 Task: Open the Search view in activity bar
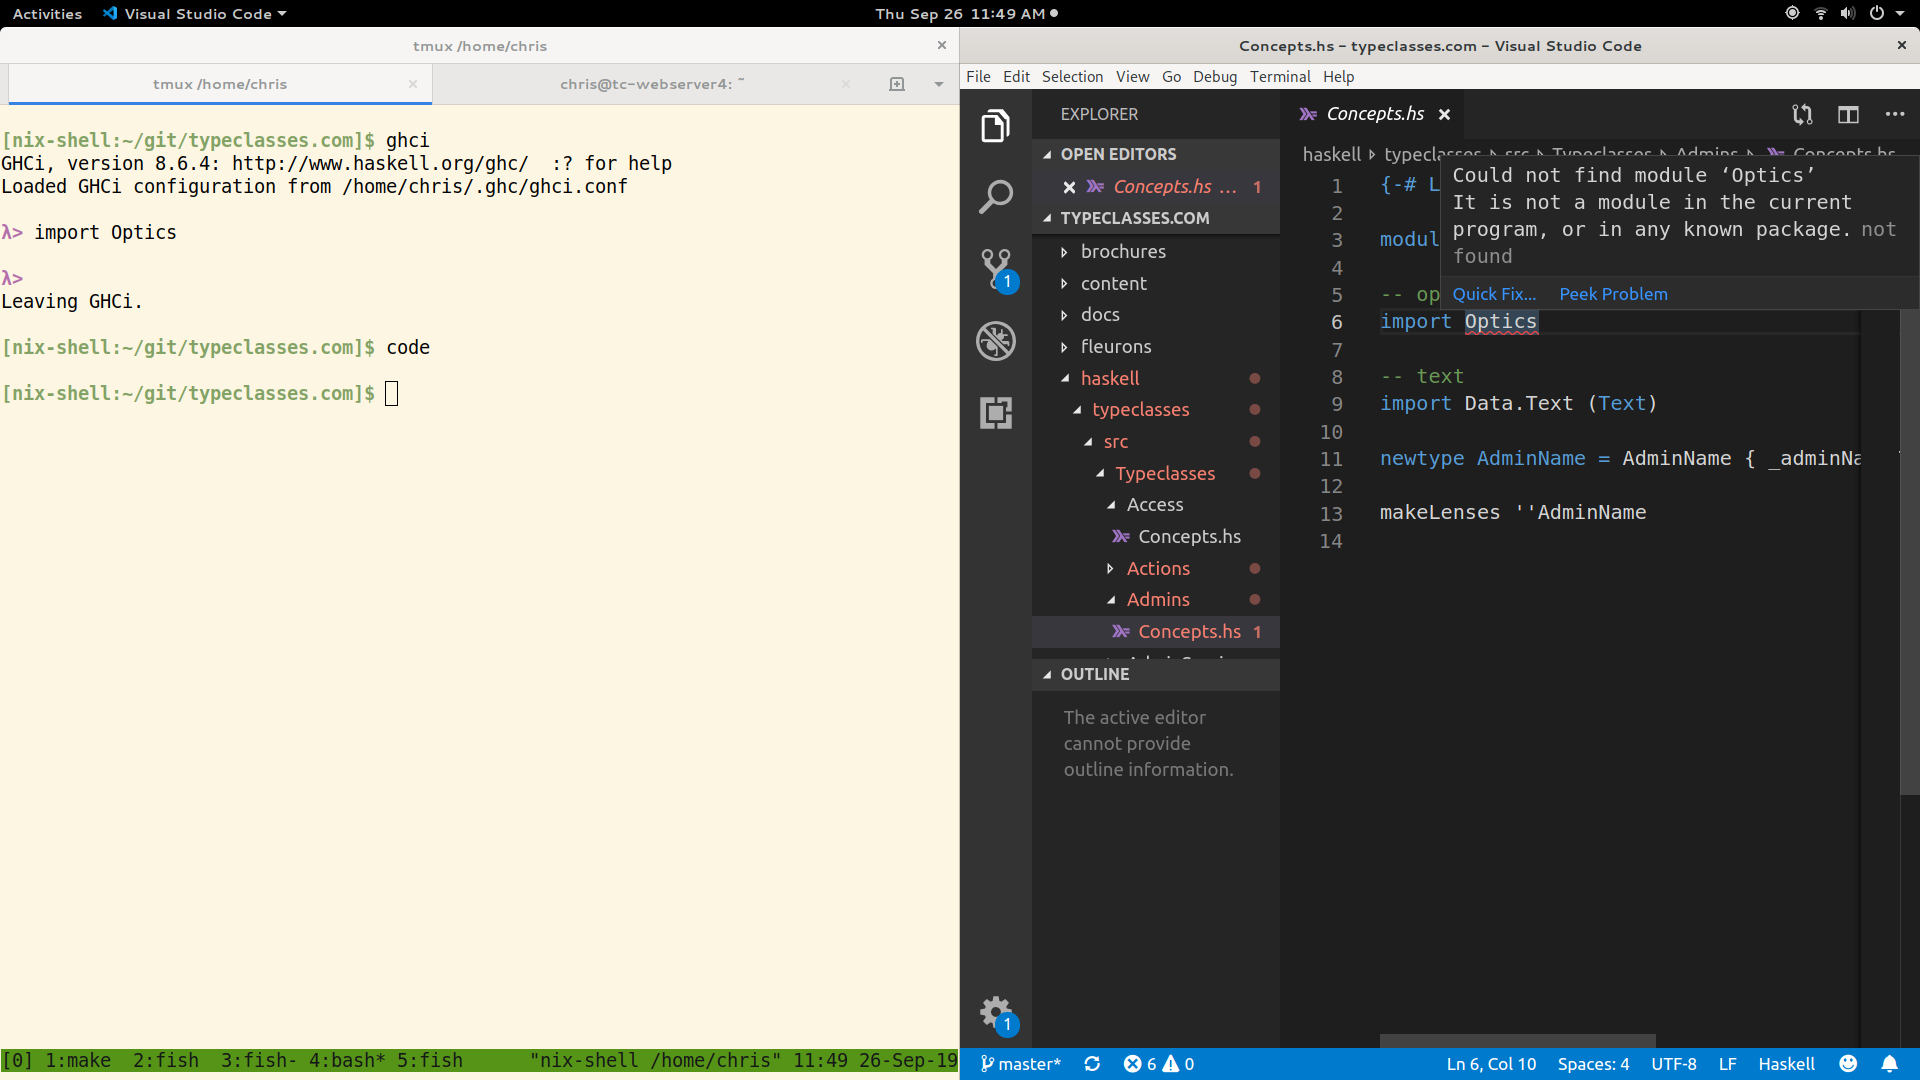point(995,197)
